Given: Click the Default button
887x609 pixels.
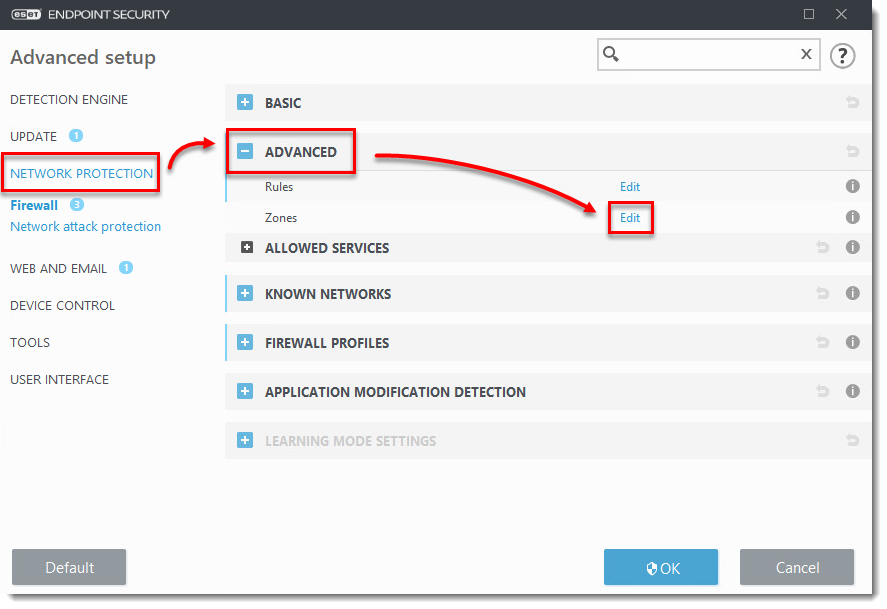Looking at the screenshot, I should 69,567.
